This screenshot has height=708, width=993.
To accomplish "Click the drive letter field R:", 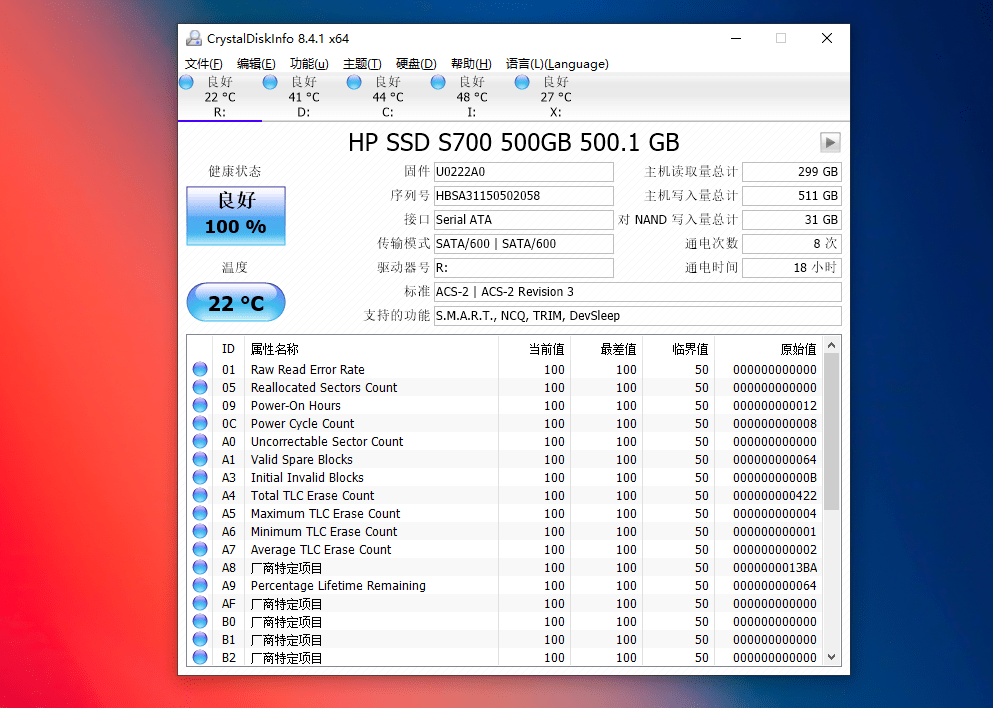I will pos(524,268).
